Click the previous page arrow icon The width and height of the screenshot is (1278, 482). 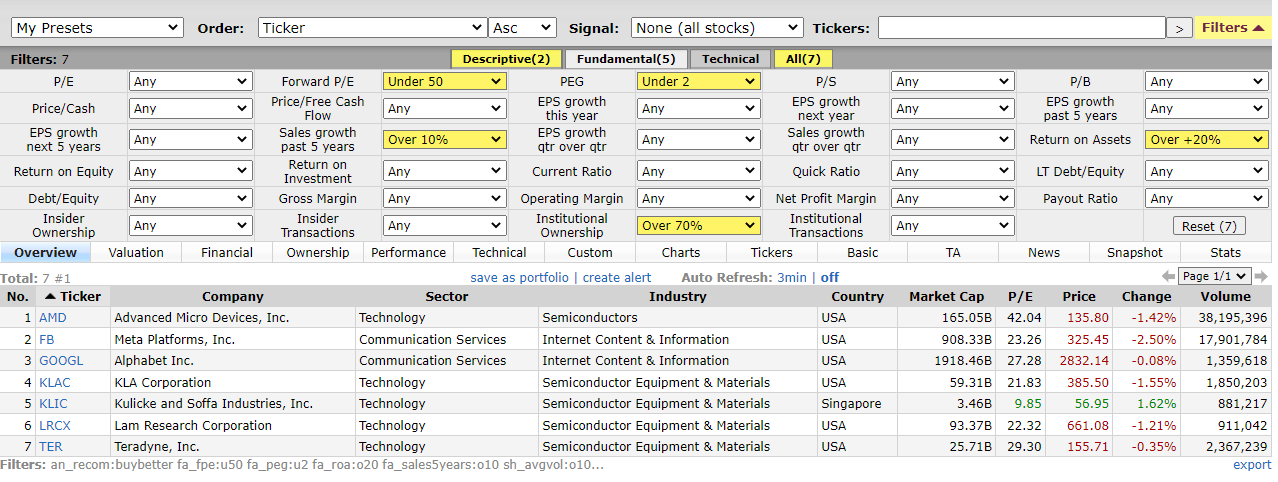[1168, 277]
